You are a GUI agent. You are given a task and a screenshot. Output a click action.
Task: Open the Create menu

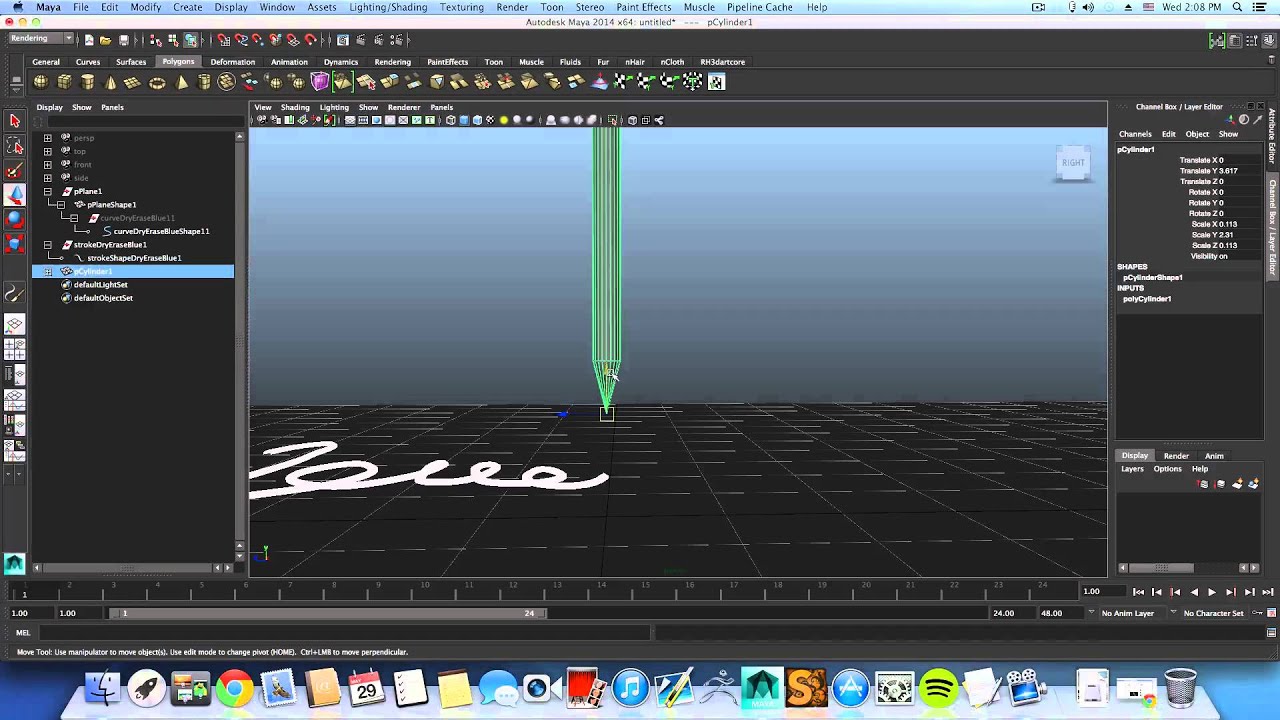coord(187,7)
